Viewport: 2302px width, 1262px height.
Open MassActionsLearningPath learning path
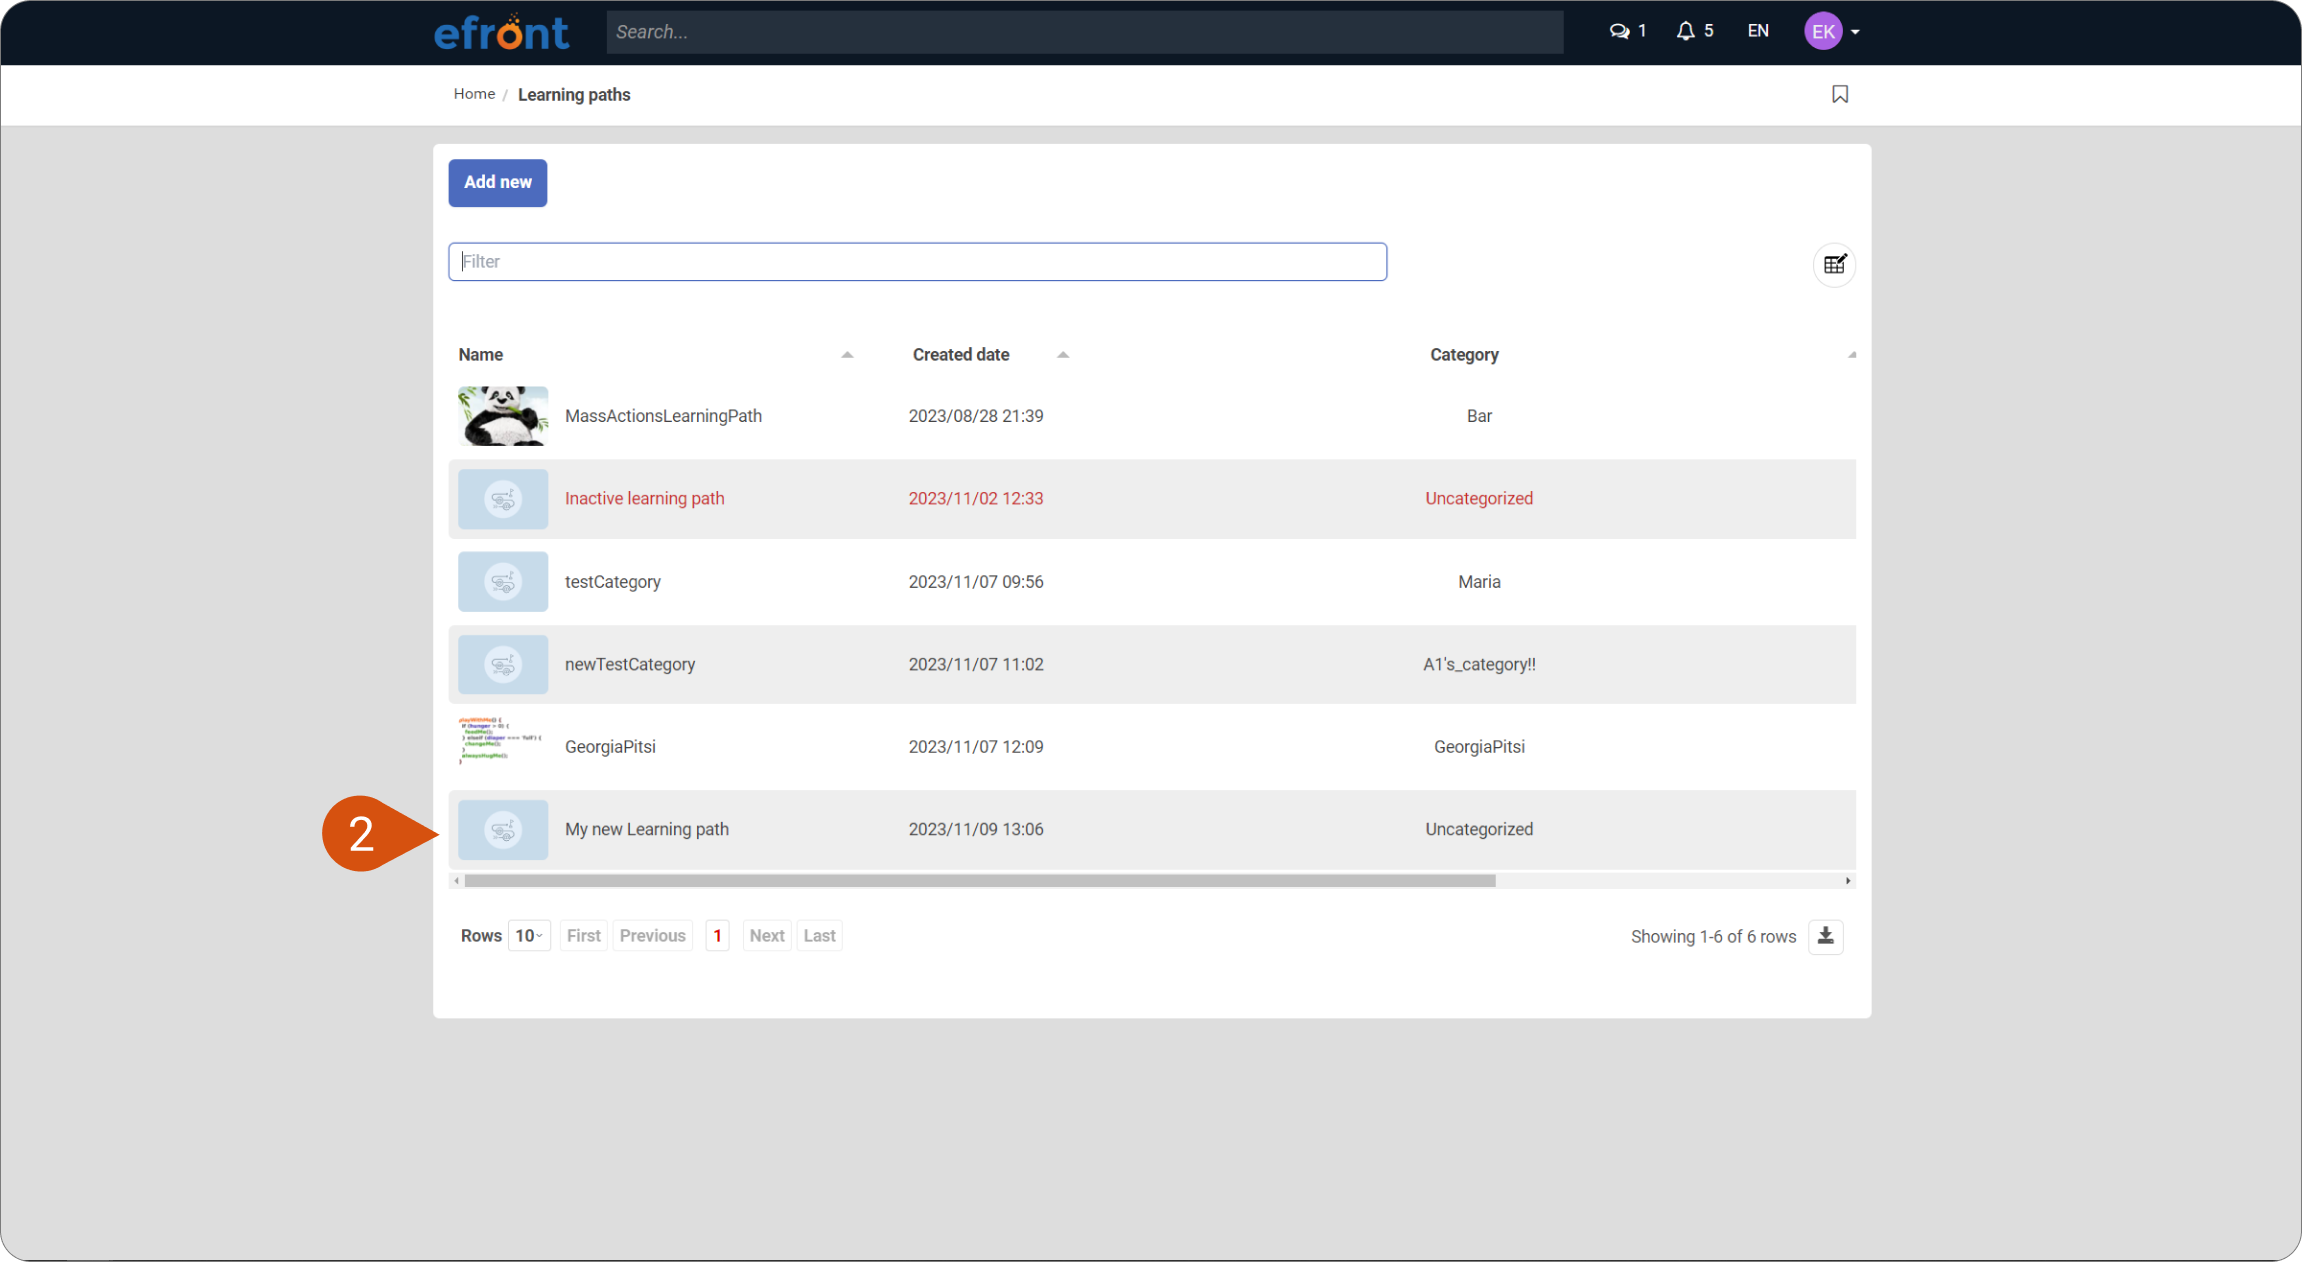(663, 416)
